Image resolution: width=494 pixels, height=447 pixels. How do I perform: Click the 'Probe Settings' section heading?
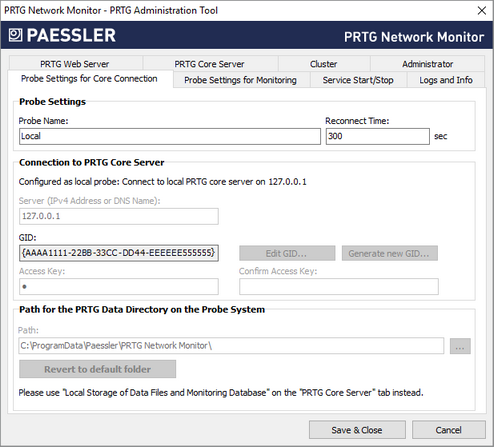[x=52, y=102]
